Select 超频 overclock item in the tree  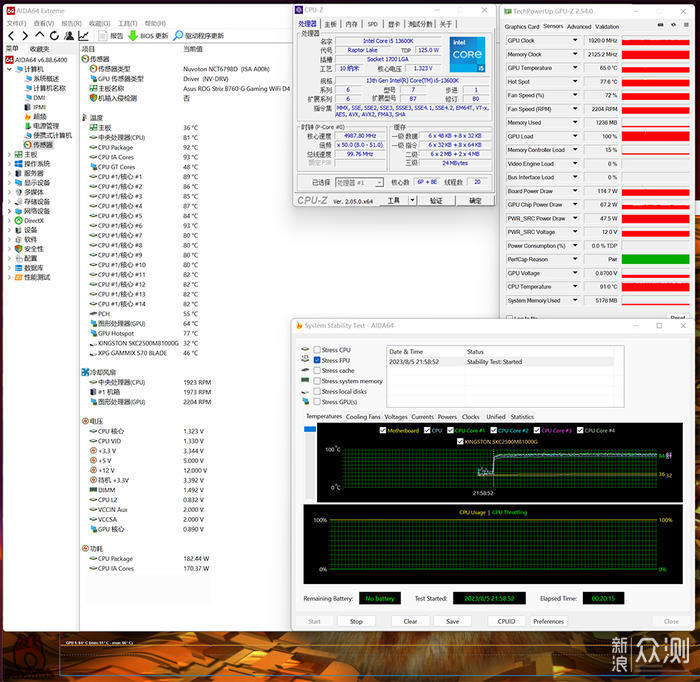[x=40, y=116]
